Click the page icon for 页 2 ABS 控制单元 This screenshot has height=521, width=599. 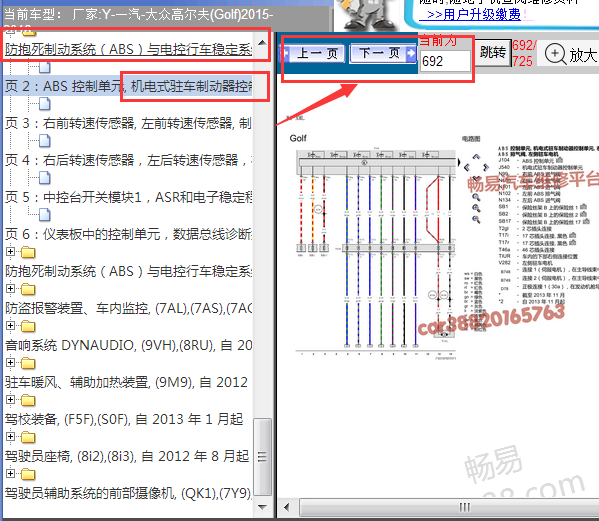45,68
